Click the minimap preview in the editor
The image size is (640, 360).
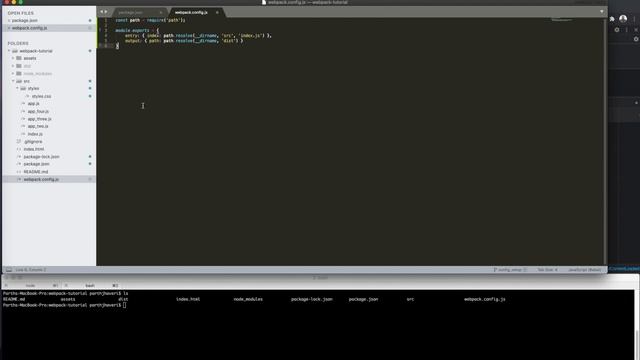point(562,20)
